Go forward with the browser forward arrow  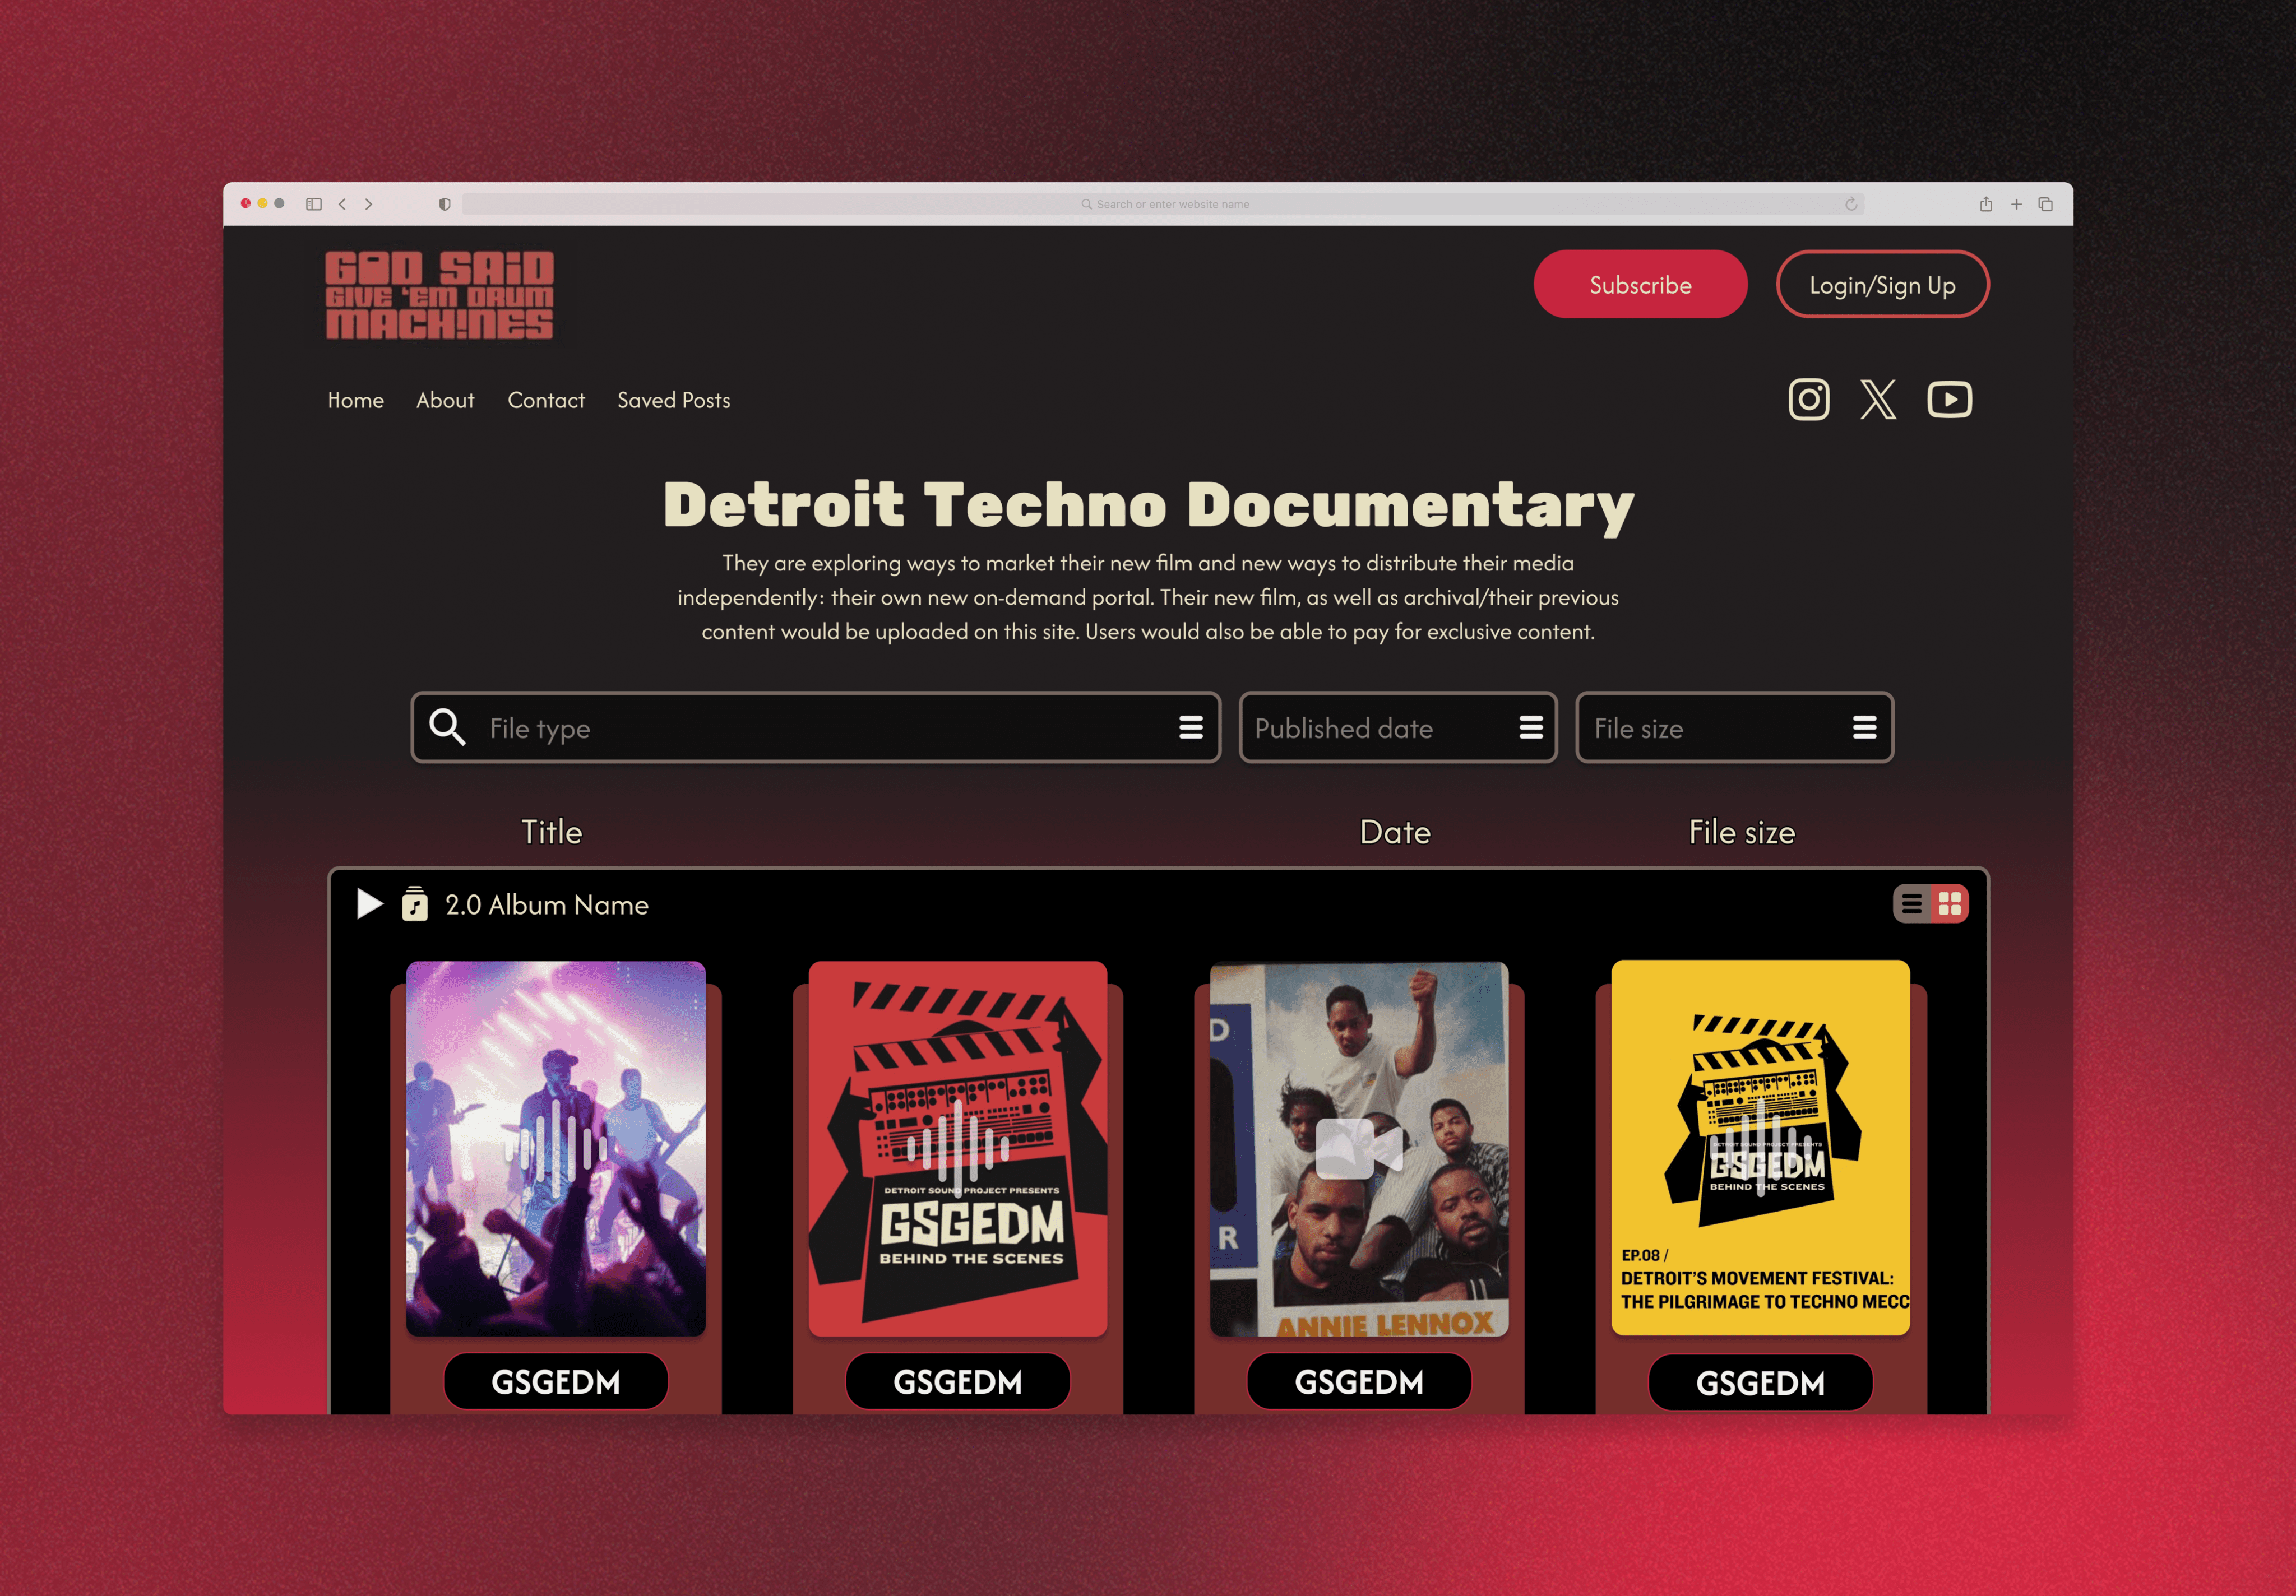[x=369, y=204]
